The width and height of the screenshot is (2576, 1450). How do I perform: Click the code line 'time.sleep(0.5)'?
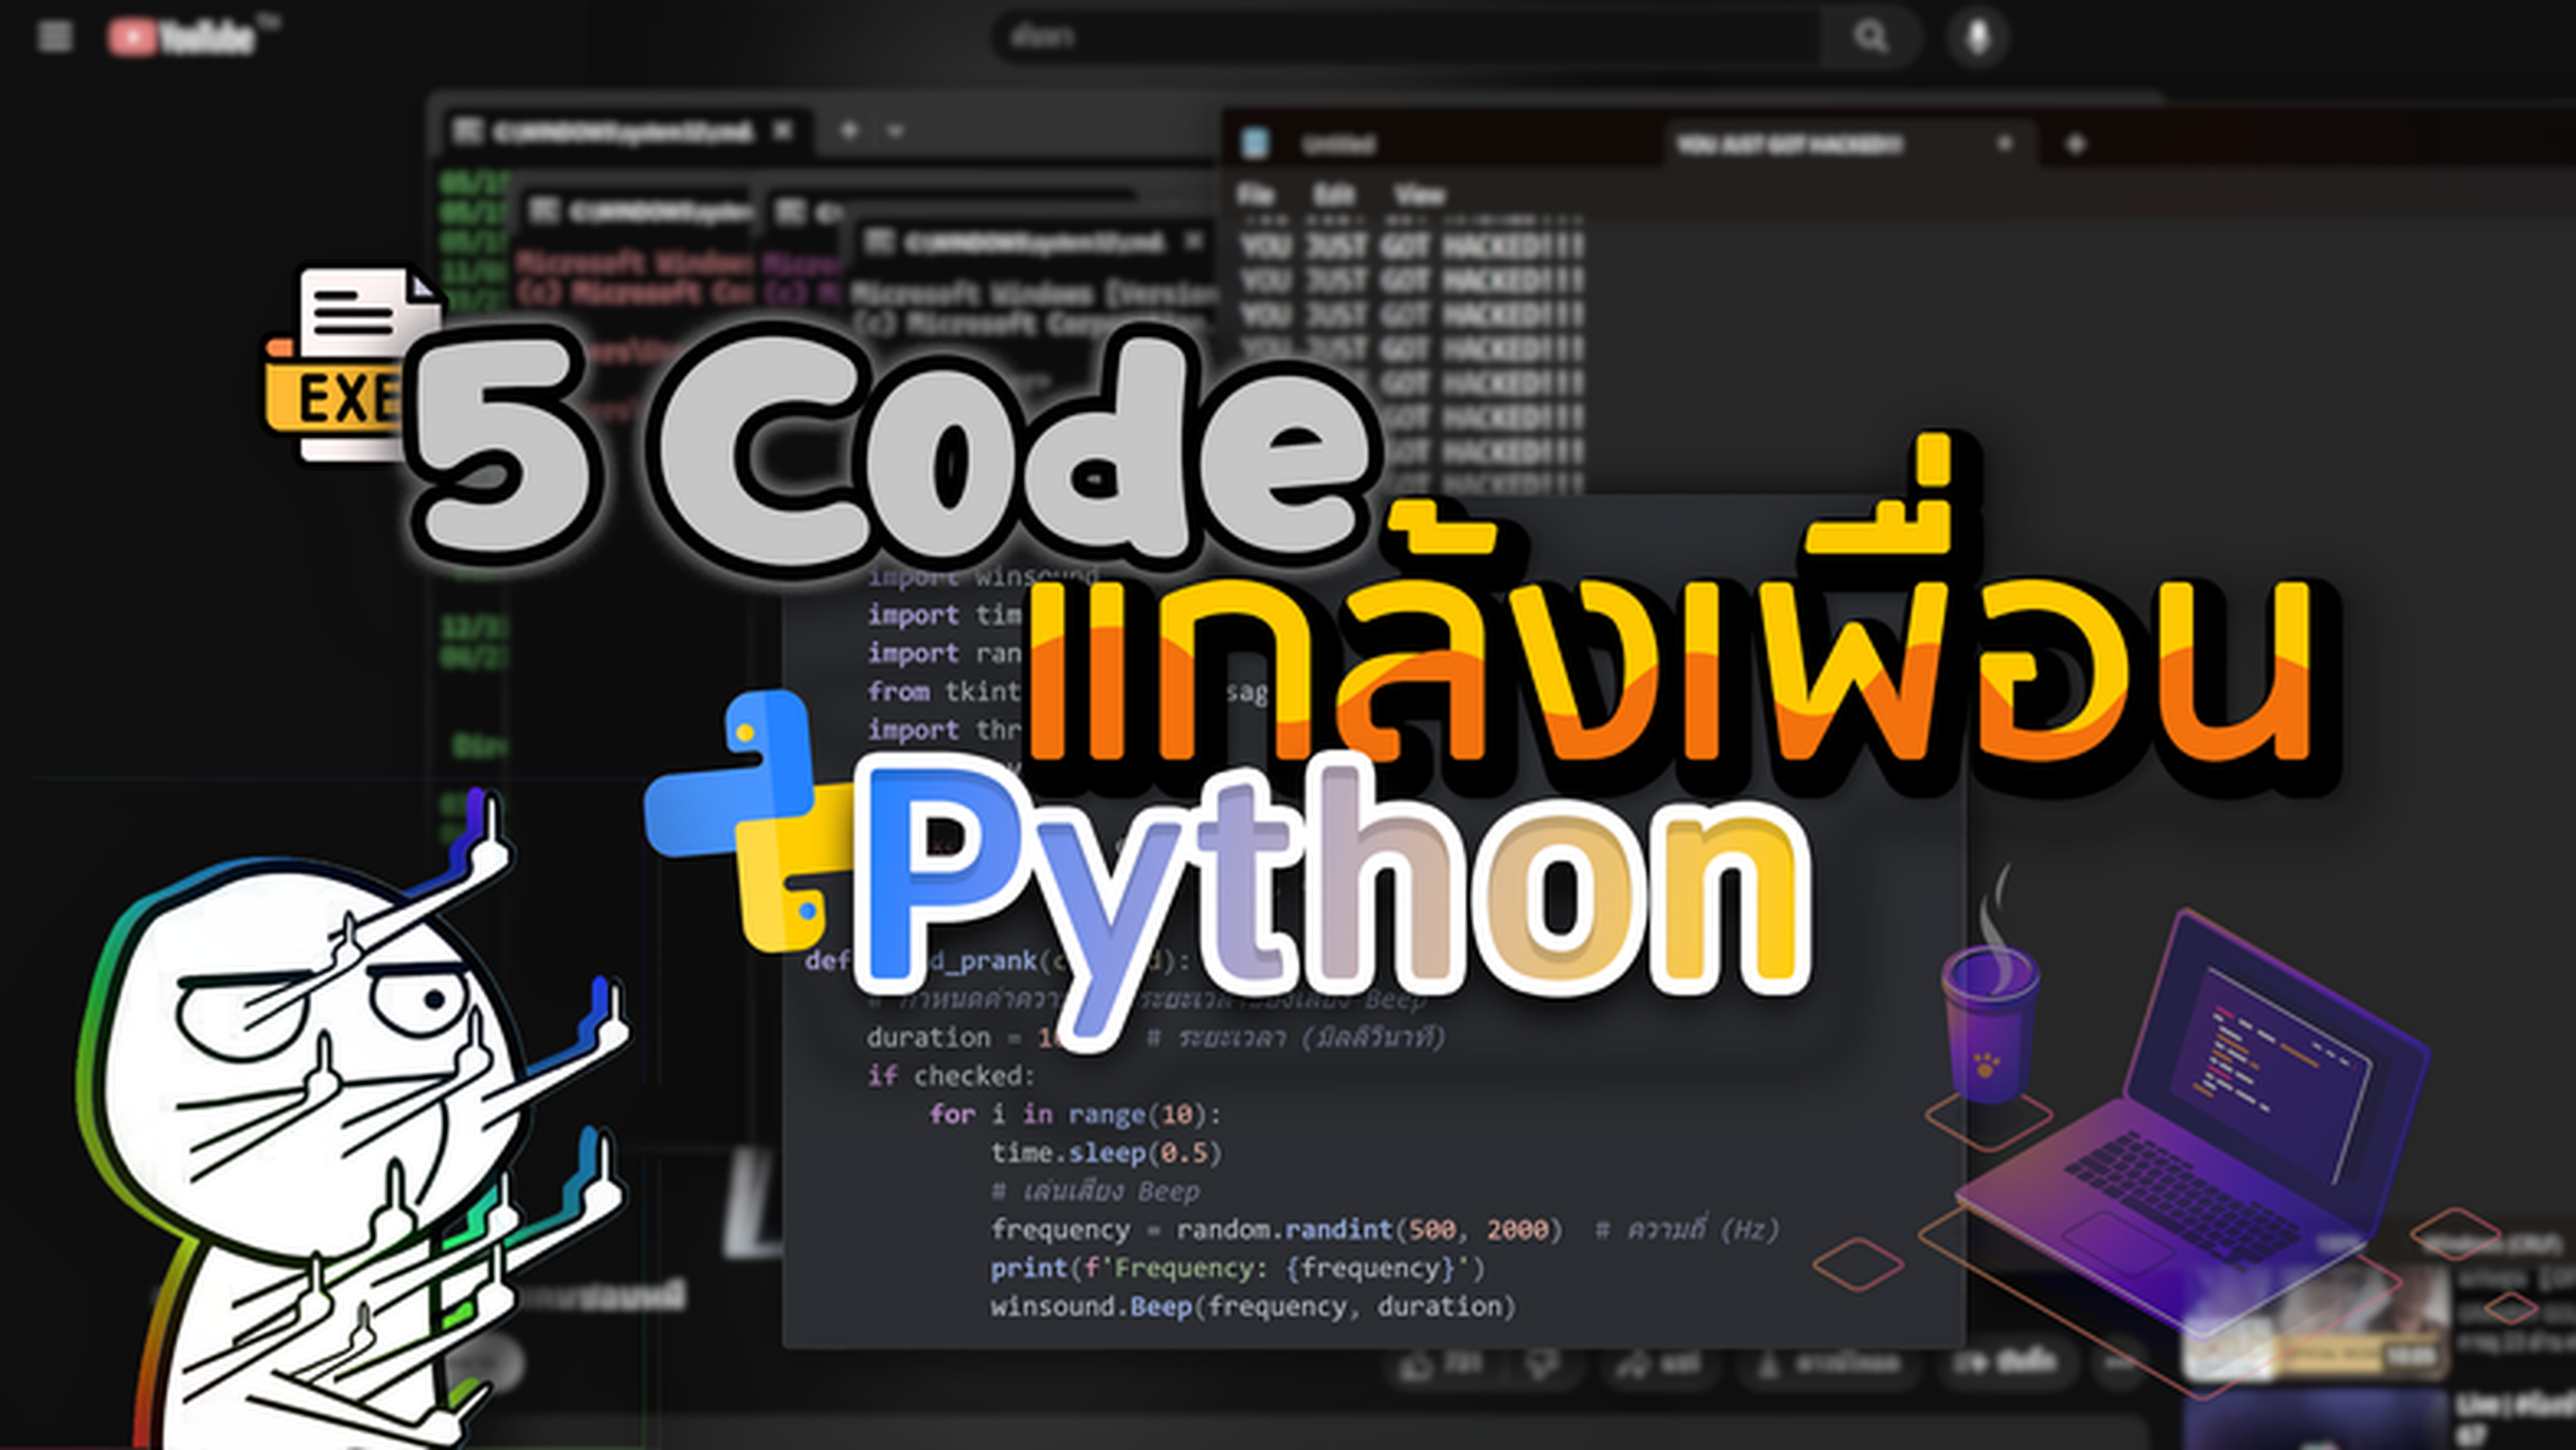click(x=1106, y=1153)
